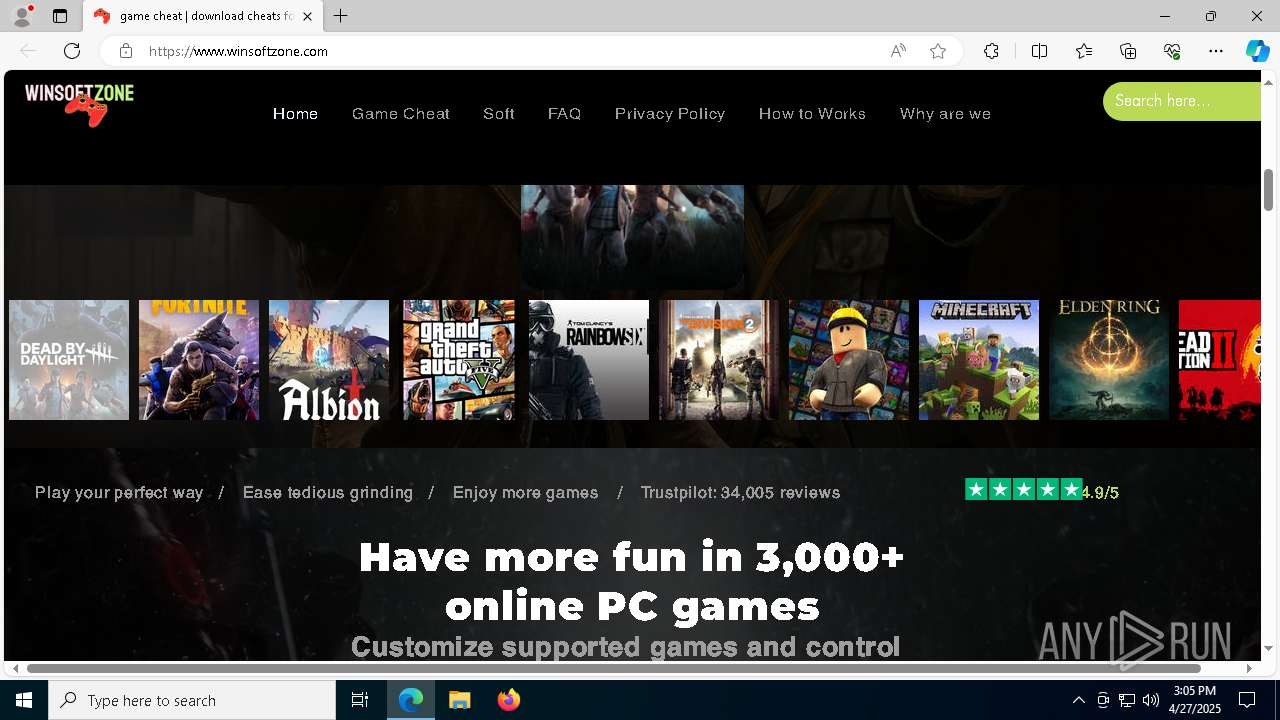The height and width of the screenshot is (720, 1280).
Task: Select the Grand Theft Auto V thumbnail
Action: click(x=459, y=360)
